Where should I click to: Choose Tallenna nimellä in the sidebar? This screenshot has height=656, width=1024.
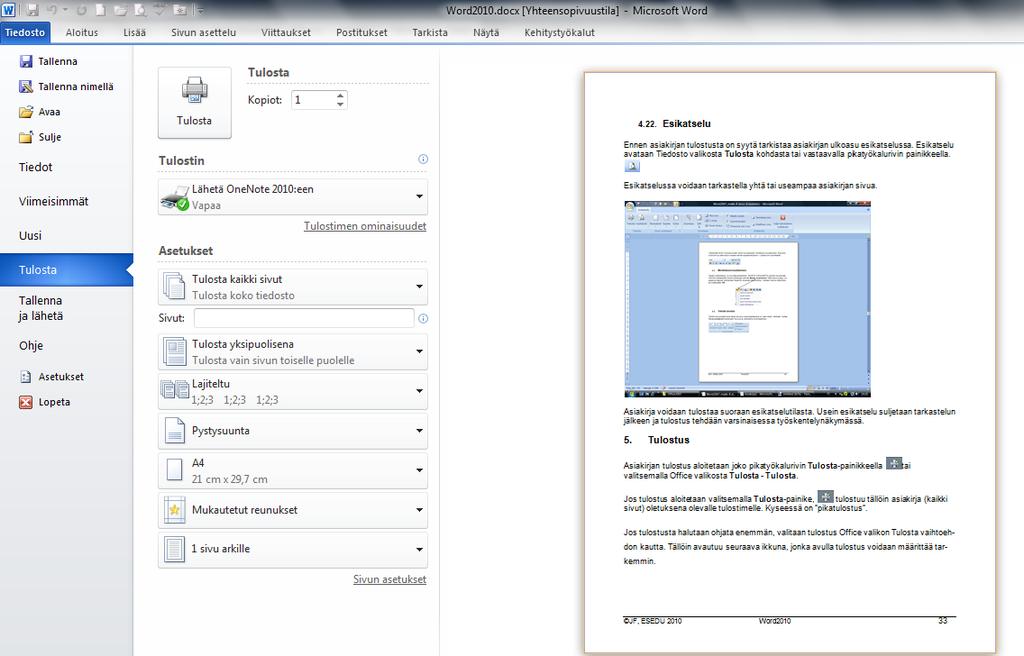tap(67, 86)
